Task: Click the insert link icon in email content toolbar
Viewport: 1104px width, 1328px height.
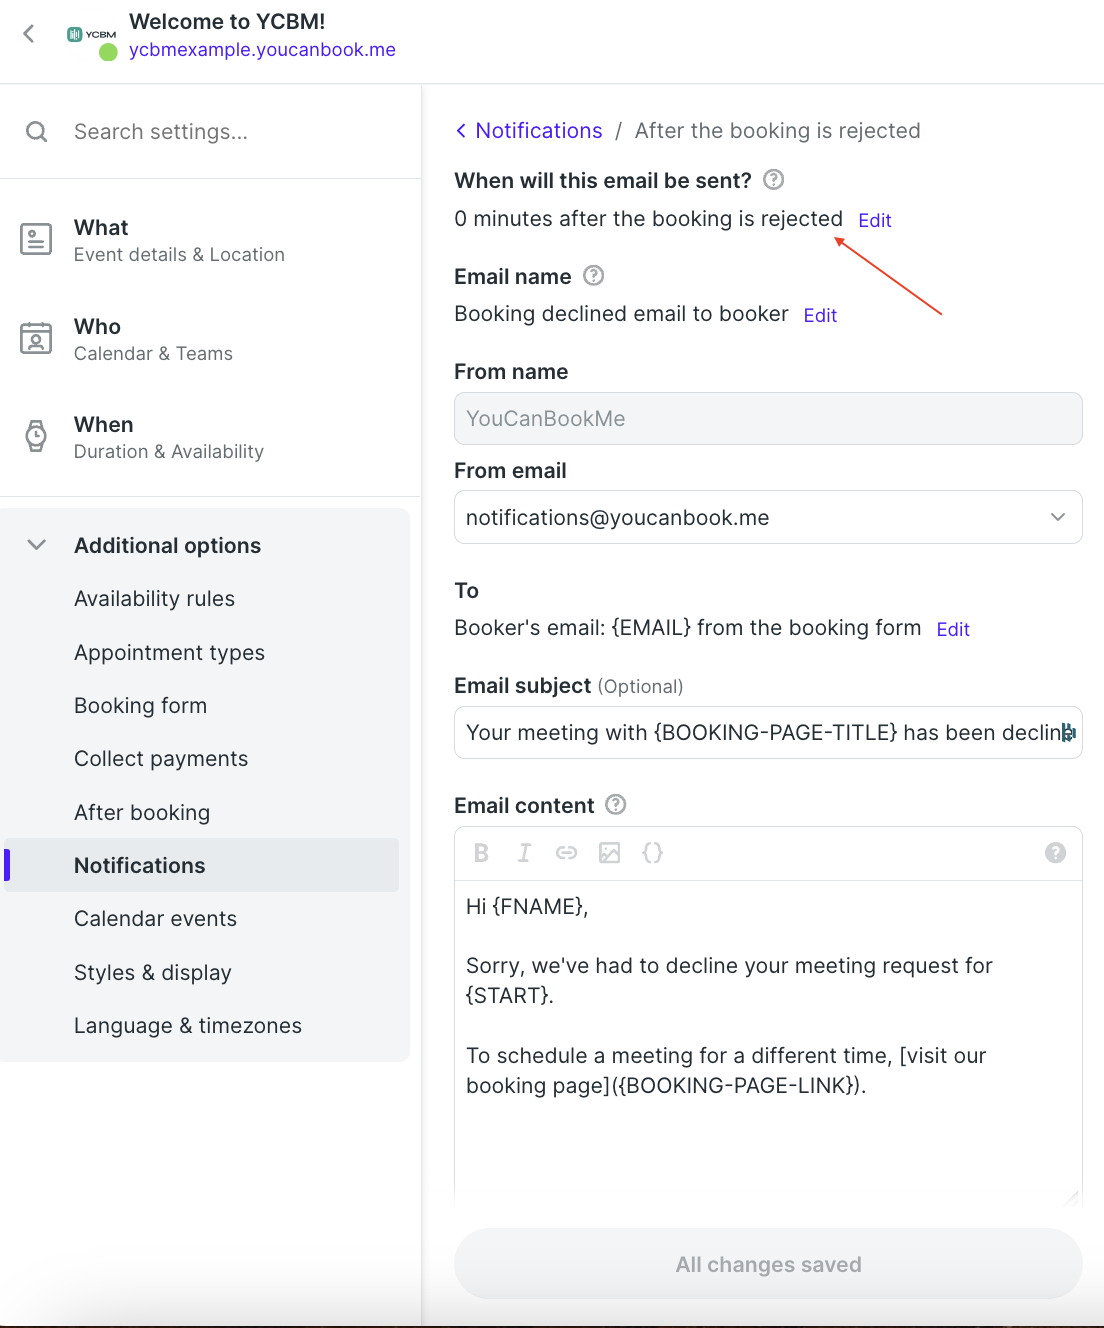Action: point(567,853)
